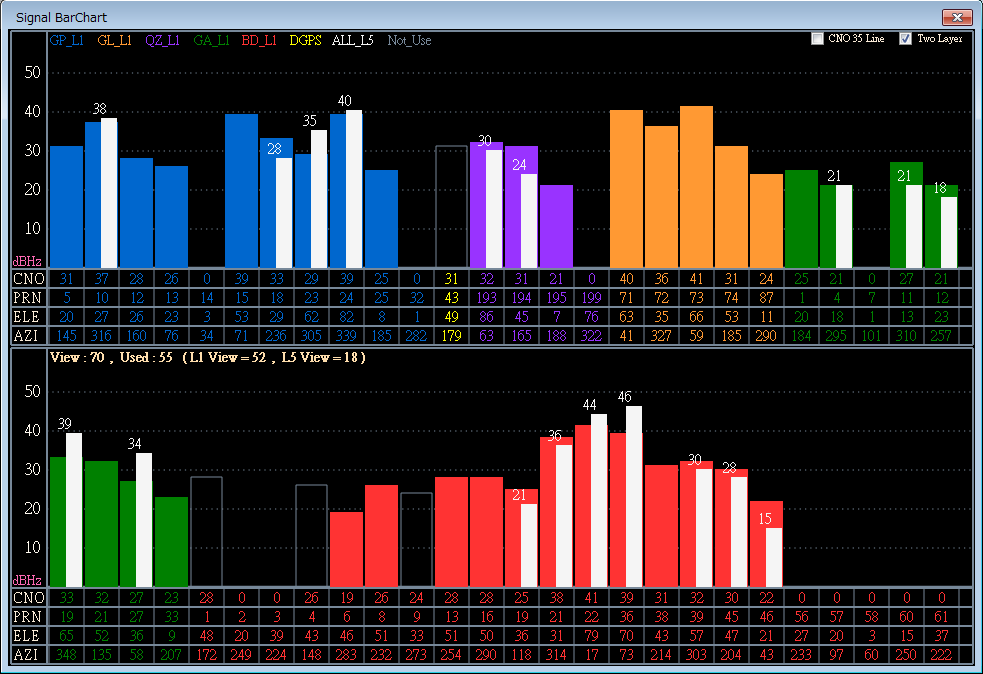The height and width of the screenshot is (674, 983).
Task: Click the 44 label above the red bar
Action: (x=589, y=405)
